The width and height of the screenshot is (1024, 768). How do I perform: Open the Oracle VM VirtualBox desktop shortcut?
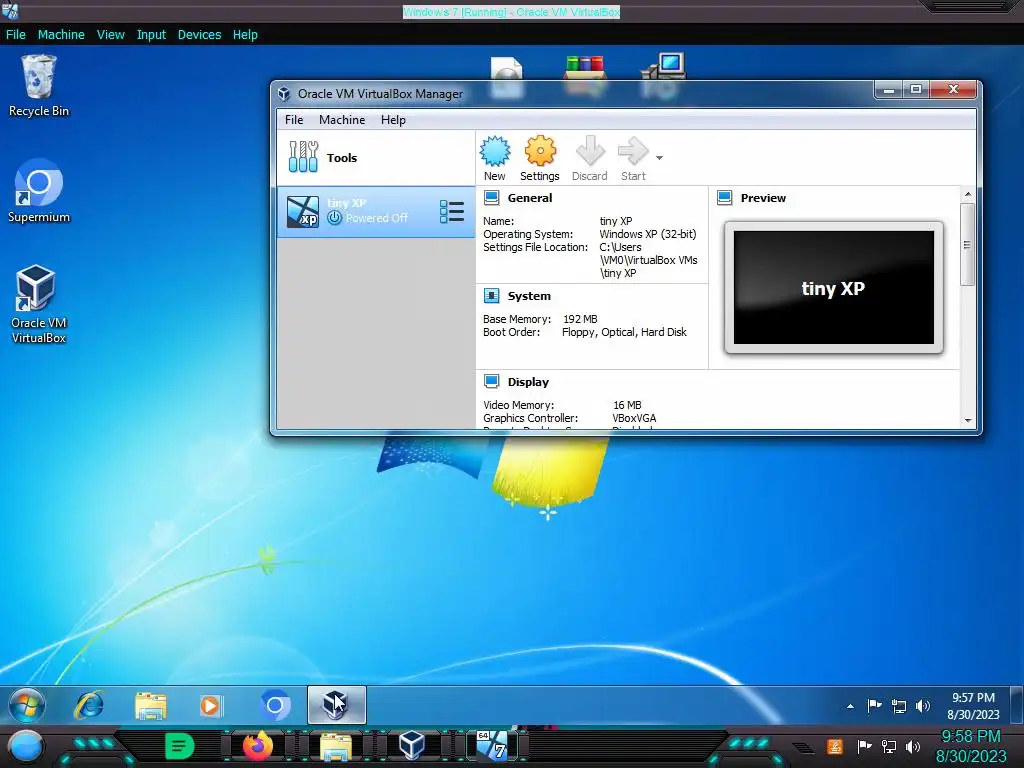(39, 304)
